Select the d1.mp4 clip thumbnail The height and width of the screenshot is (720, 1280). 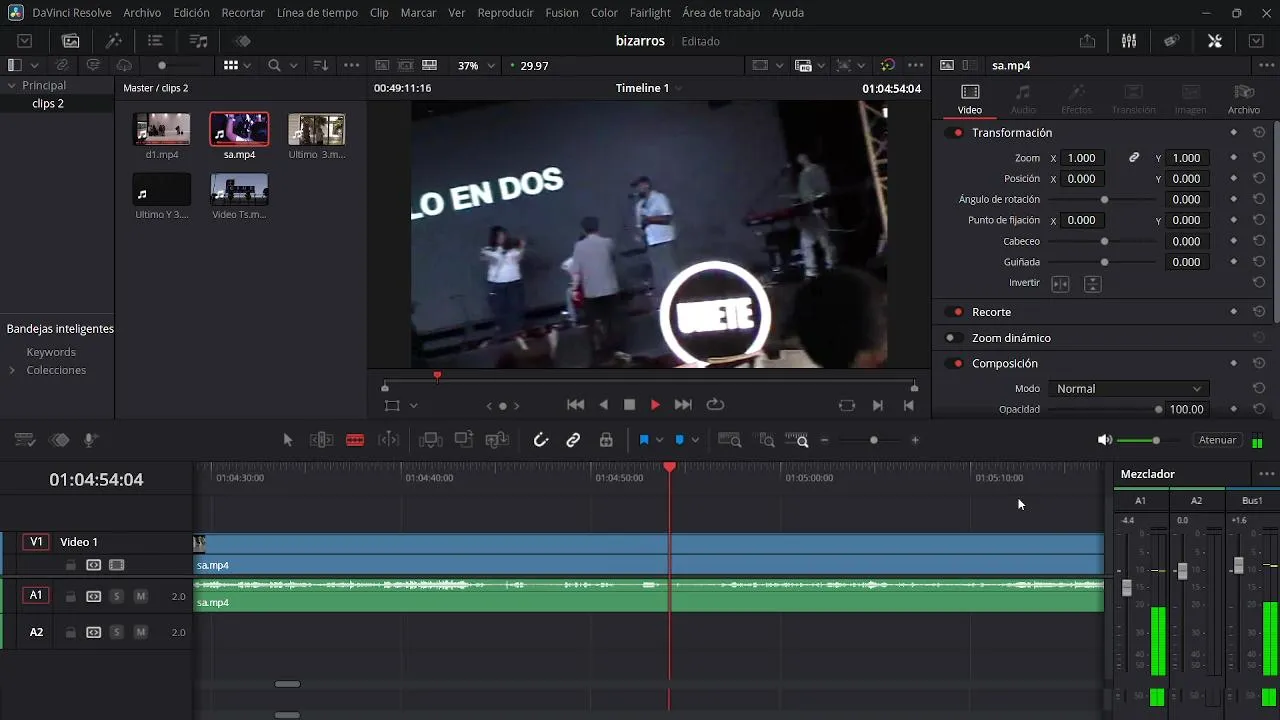pos(162,130)
